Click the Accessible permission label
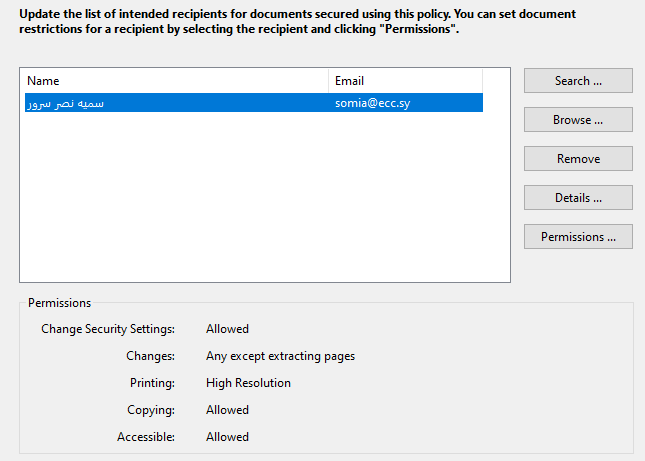Image resolution: width=645 pixels, height=461 pixels. point(146,437)
